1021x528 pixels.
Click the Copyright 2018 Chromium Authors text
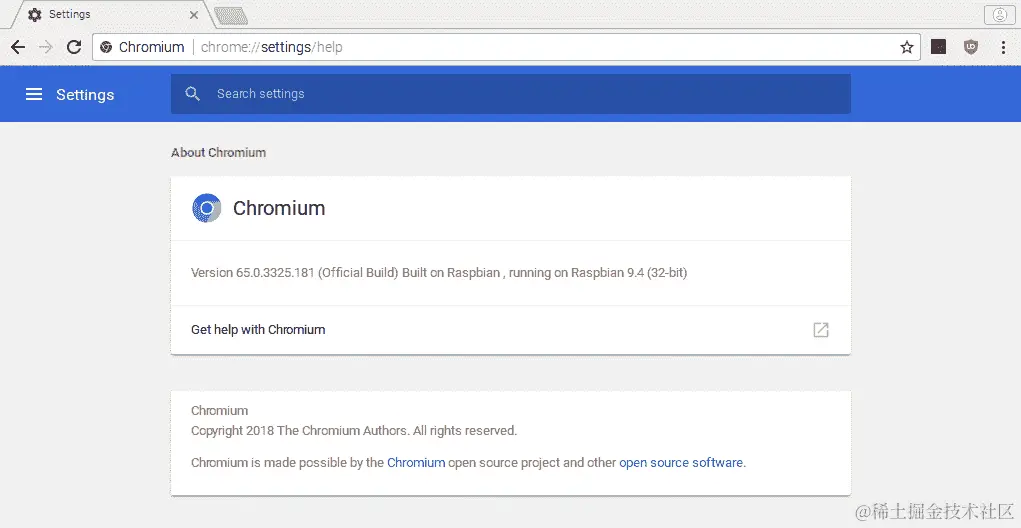pyautogui.click(x=354, y=430)
